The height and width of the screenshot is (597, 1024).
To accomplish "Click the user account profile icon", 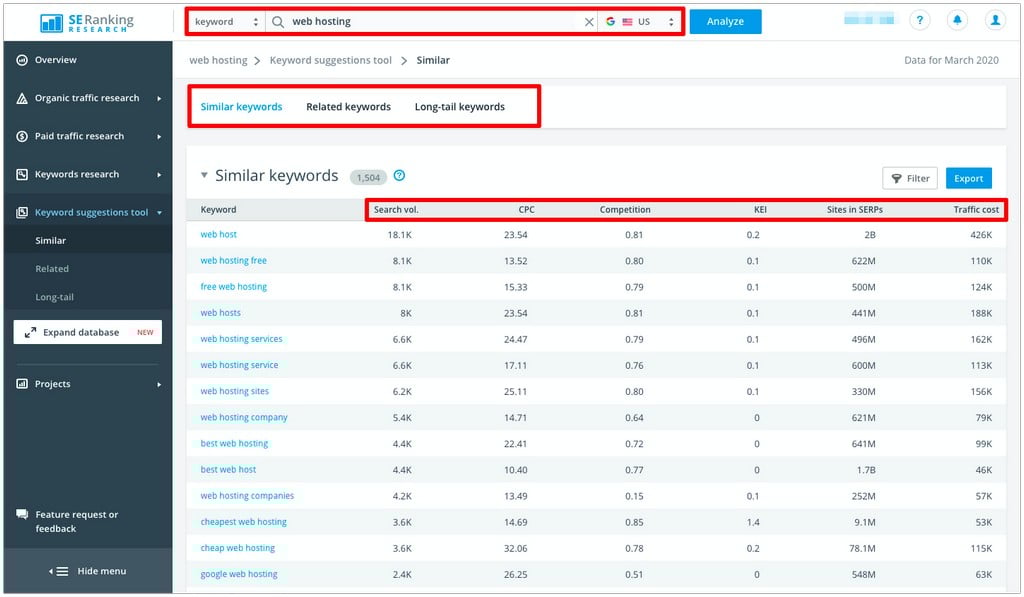I will (x=995, y=20).
